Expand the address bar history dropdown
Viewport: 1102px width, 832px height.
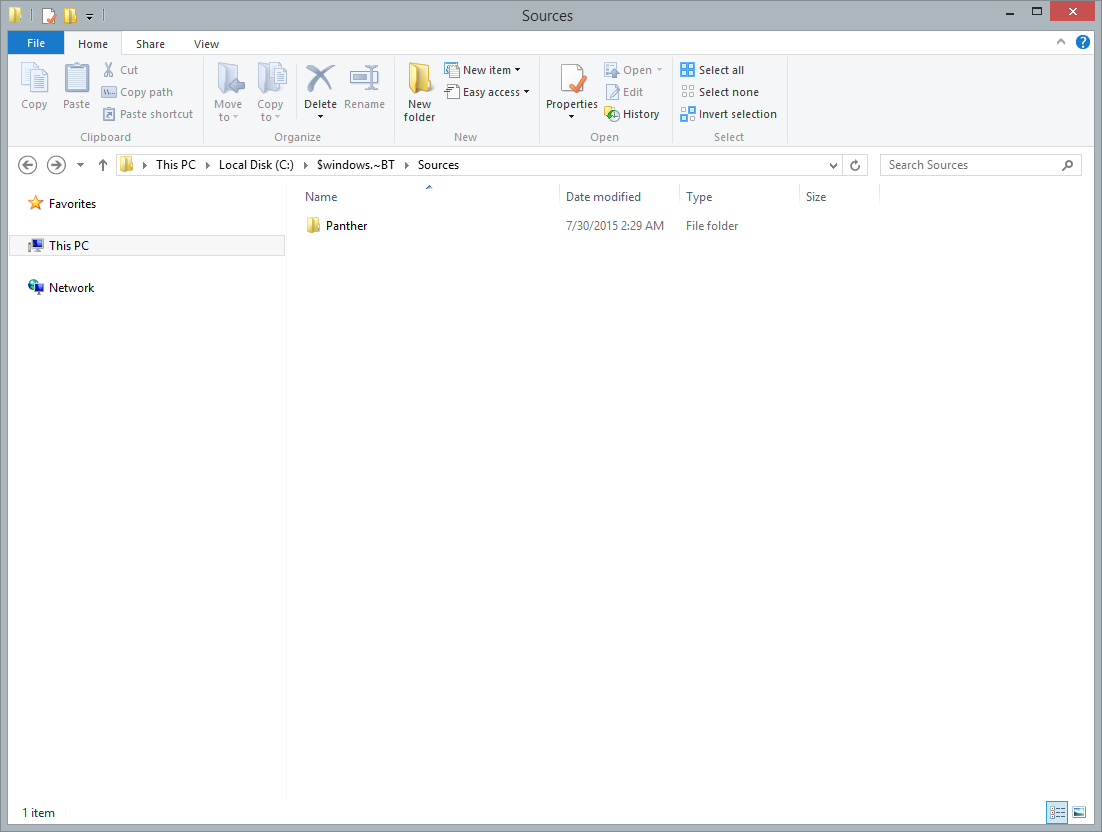click(x=834, y=165)
